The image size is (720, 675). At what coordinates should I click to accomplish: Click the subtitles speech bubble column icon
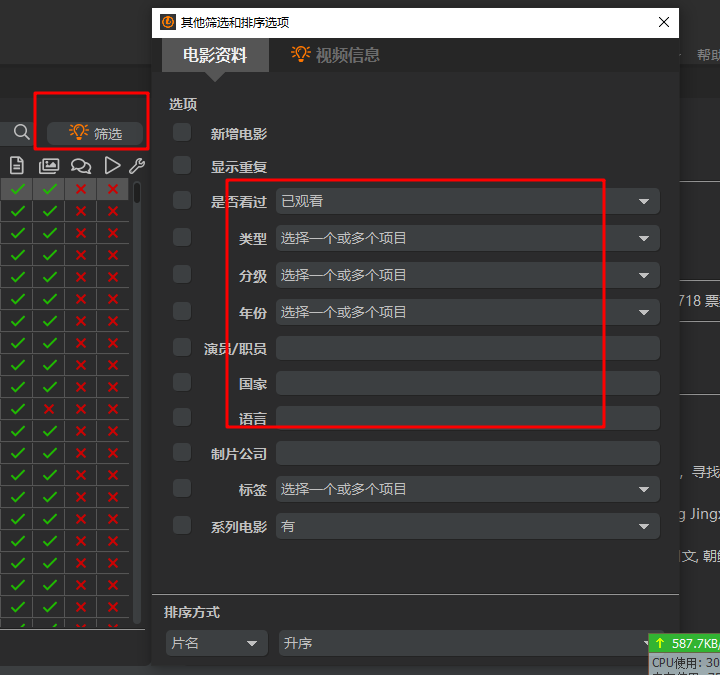[81, 165]
